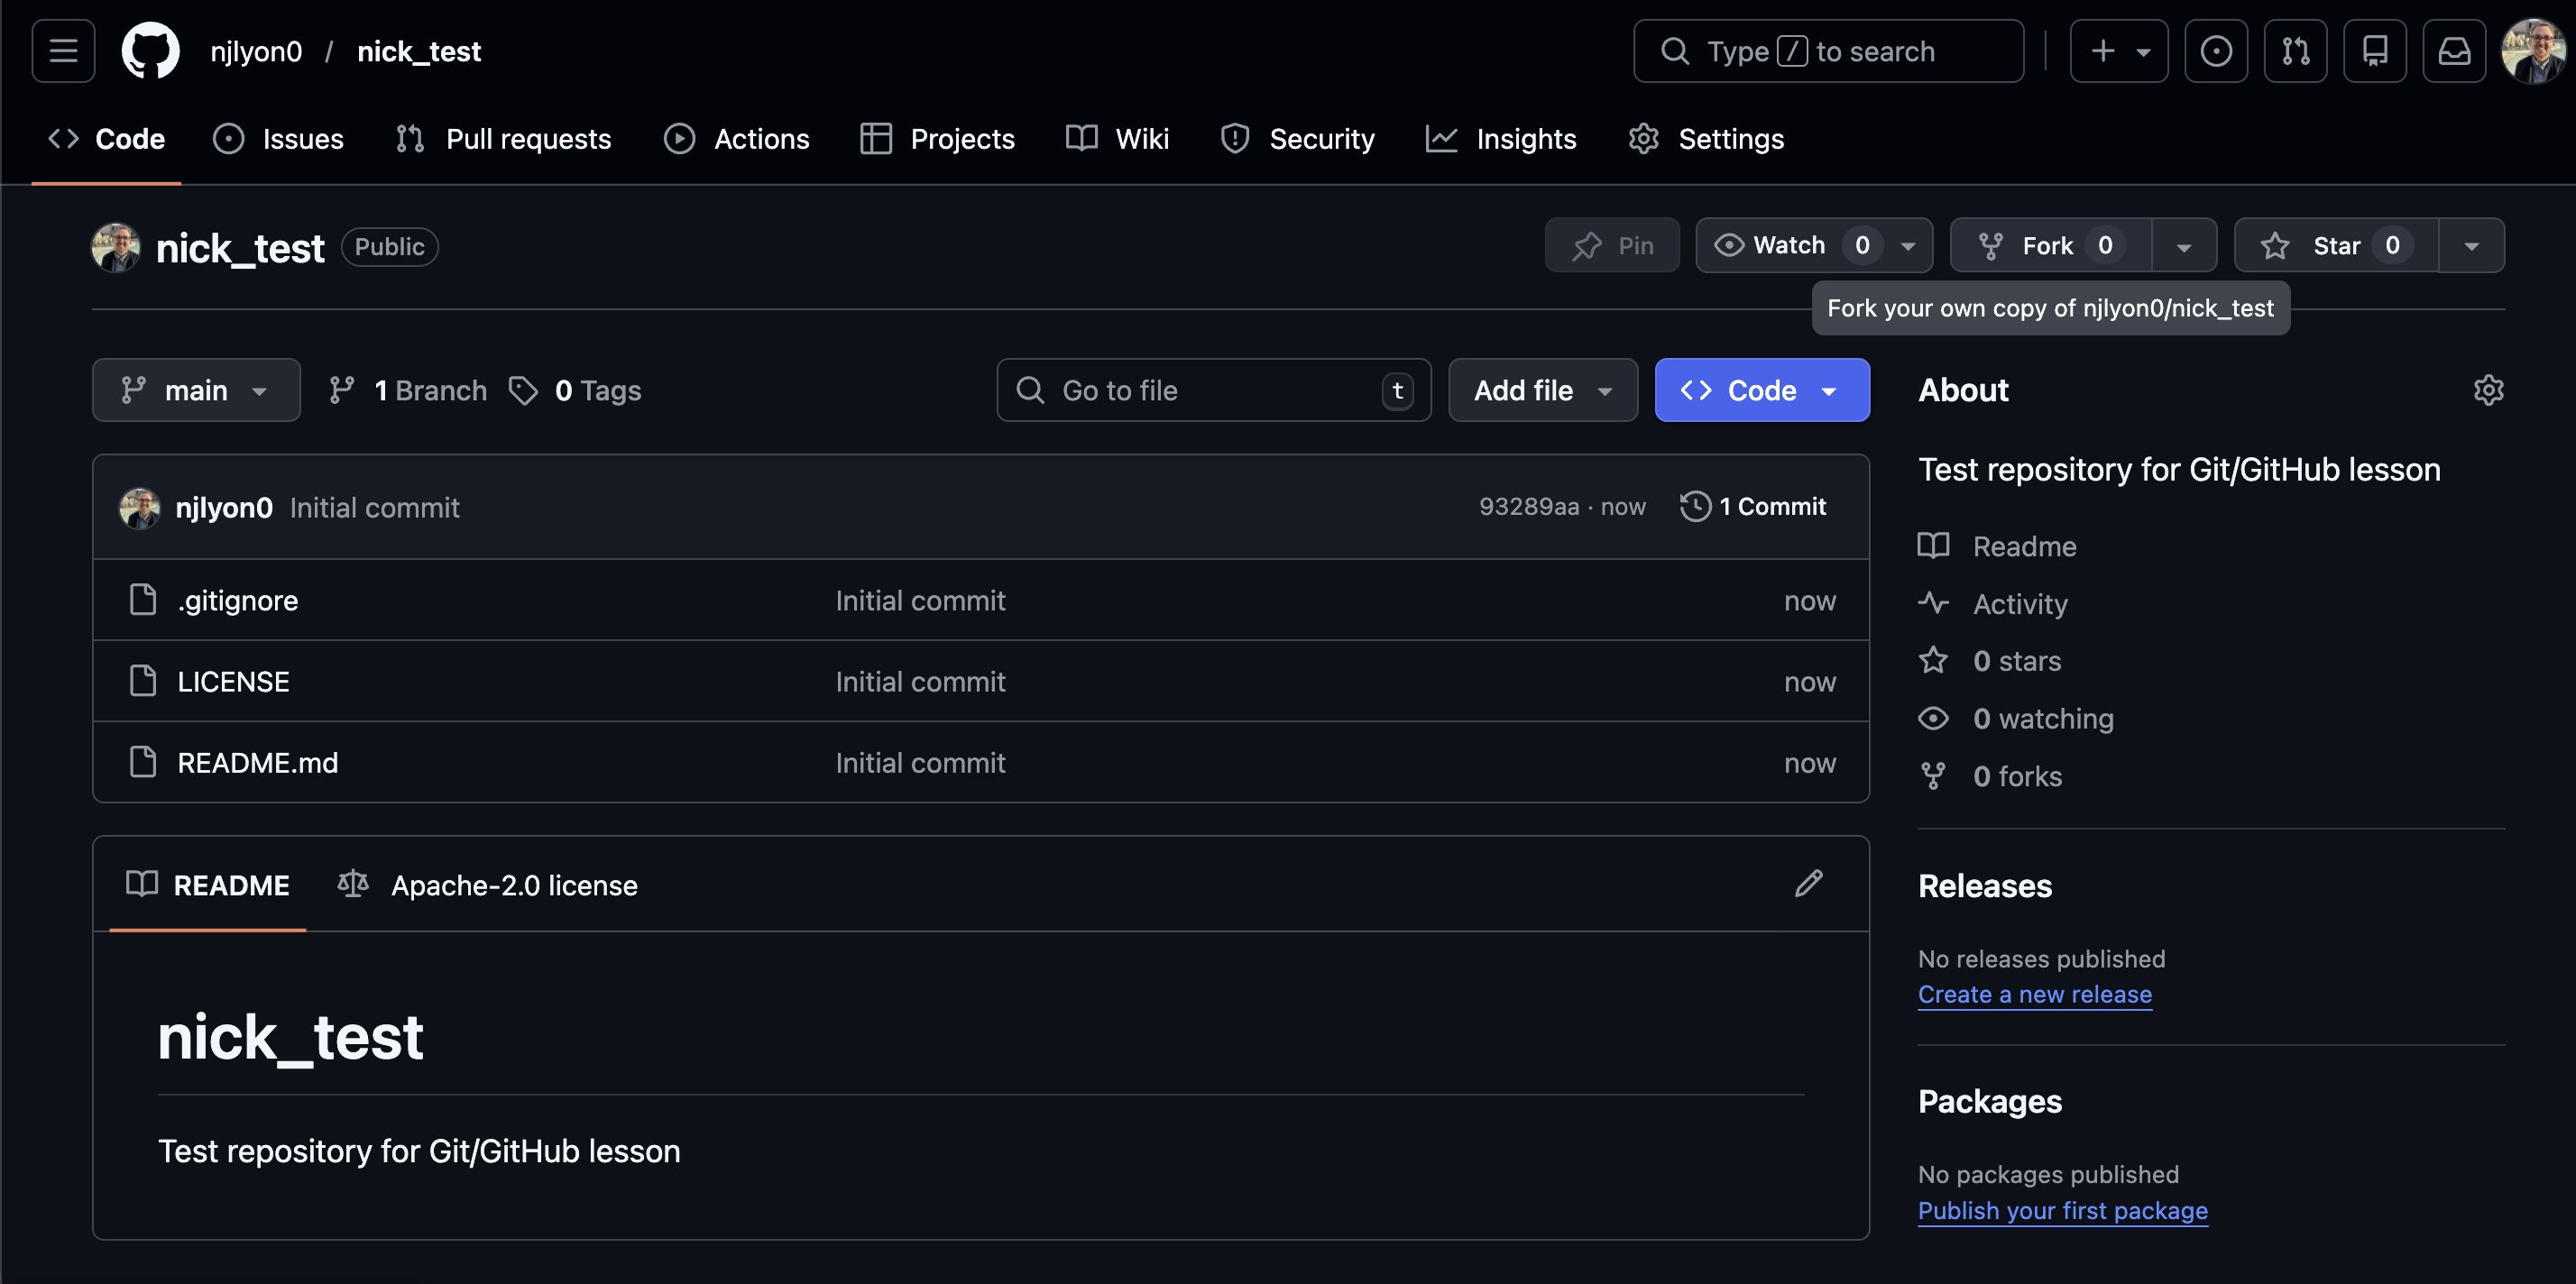Expand the Fork dropdown arrow

2184,246
